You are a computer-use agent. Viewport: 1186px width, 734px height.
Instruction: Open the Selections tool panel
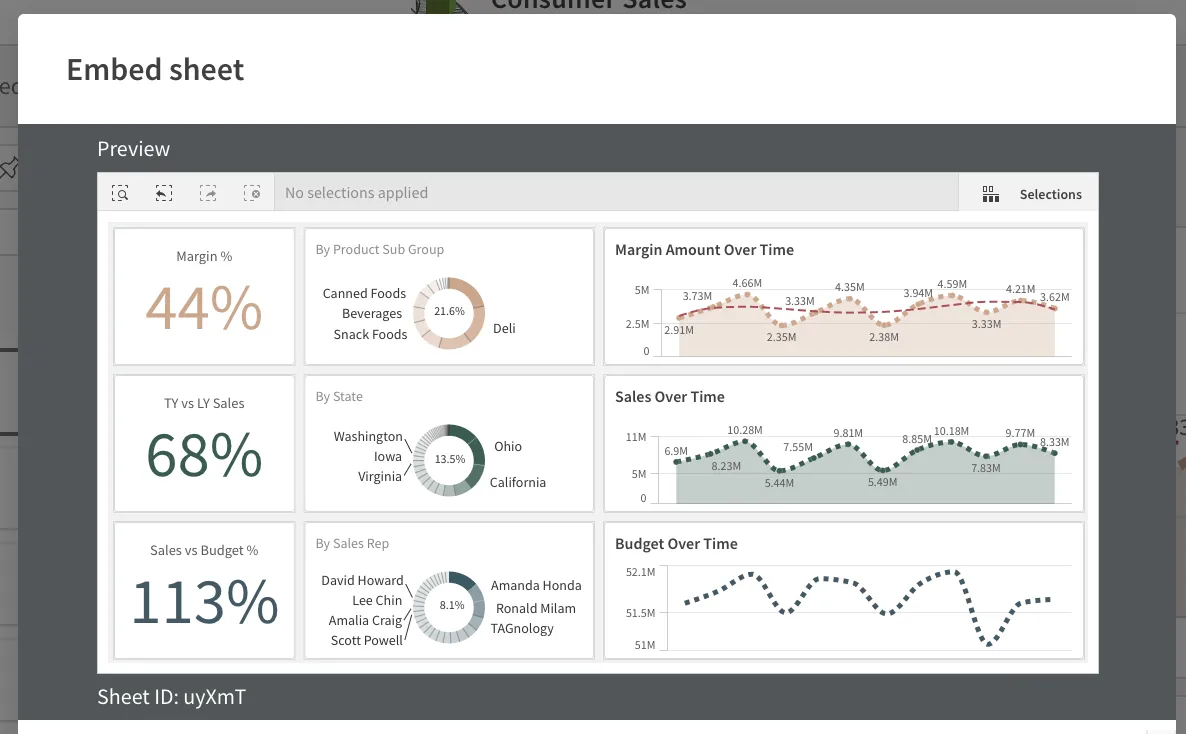(1029, 193)
